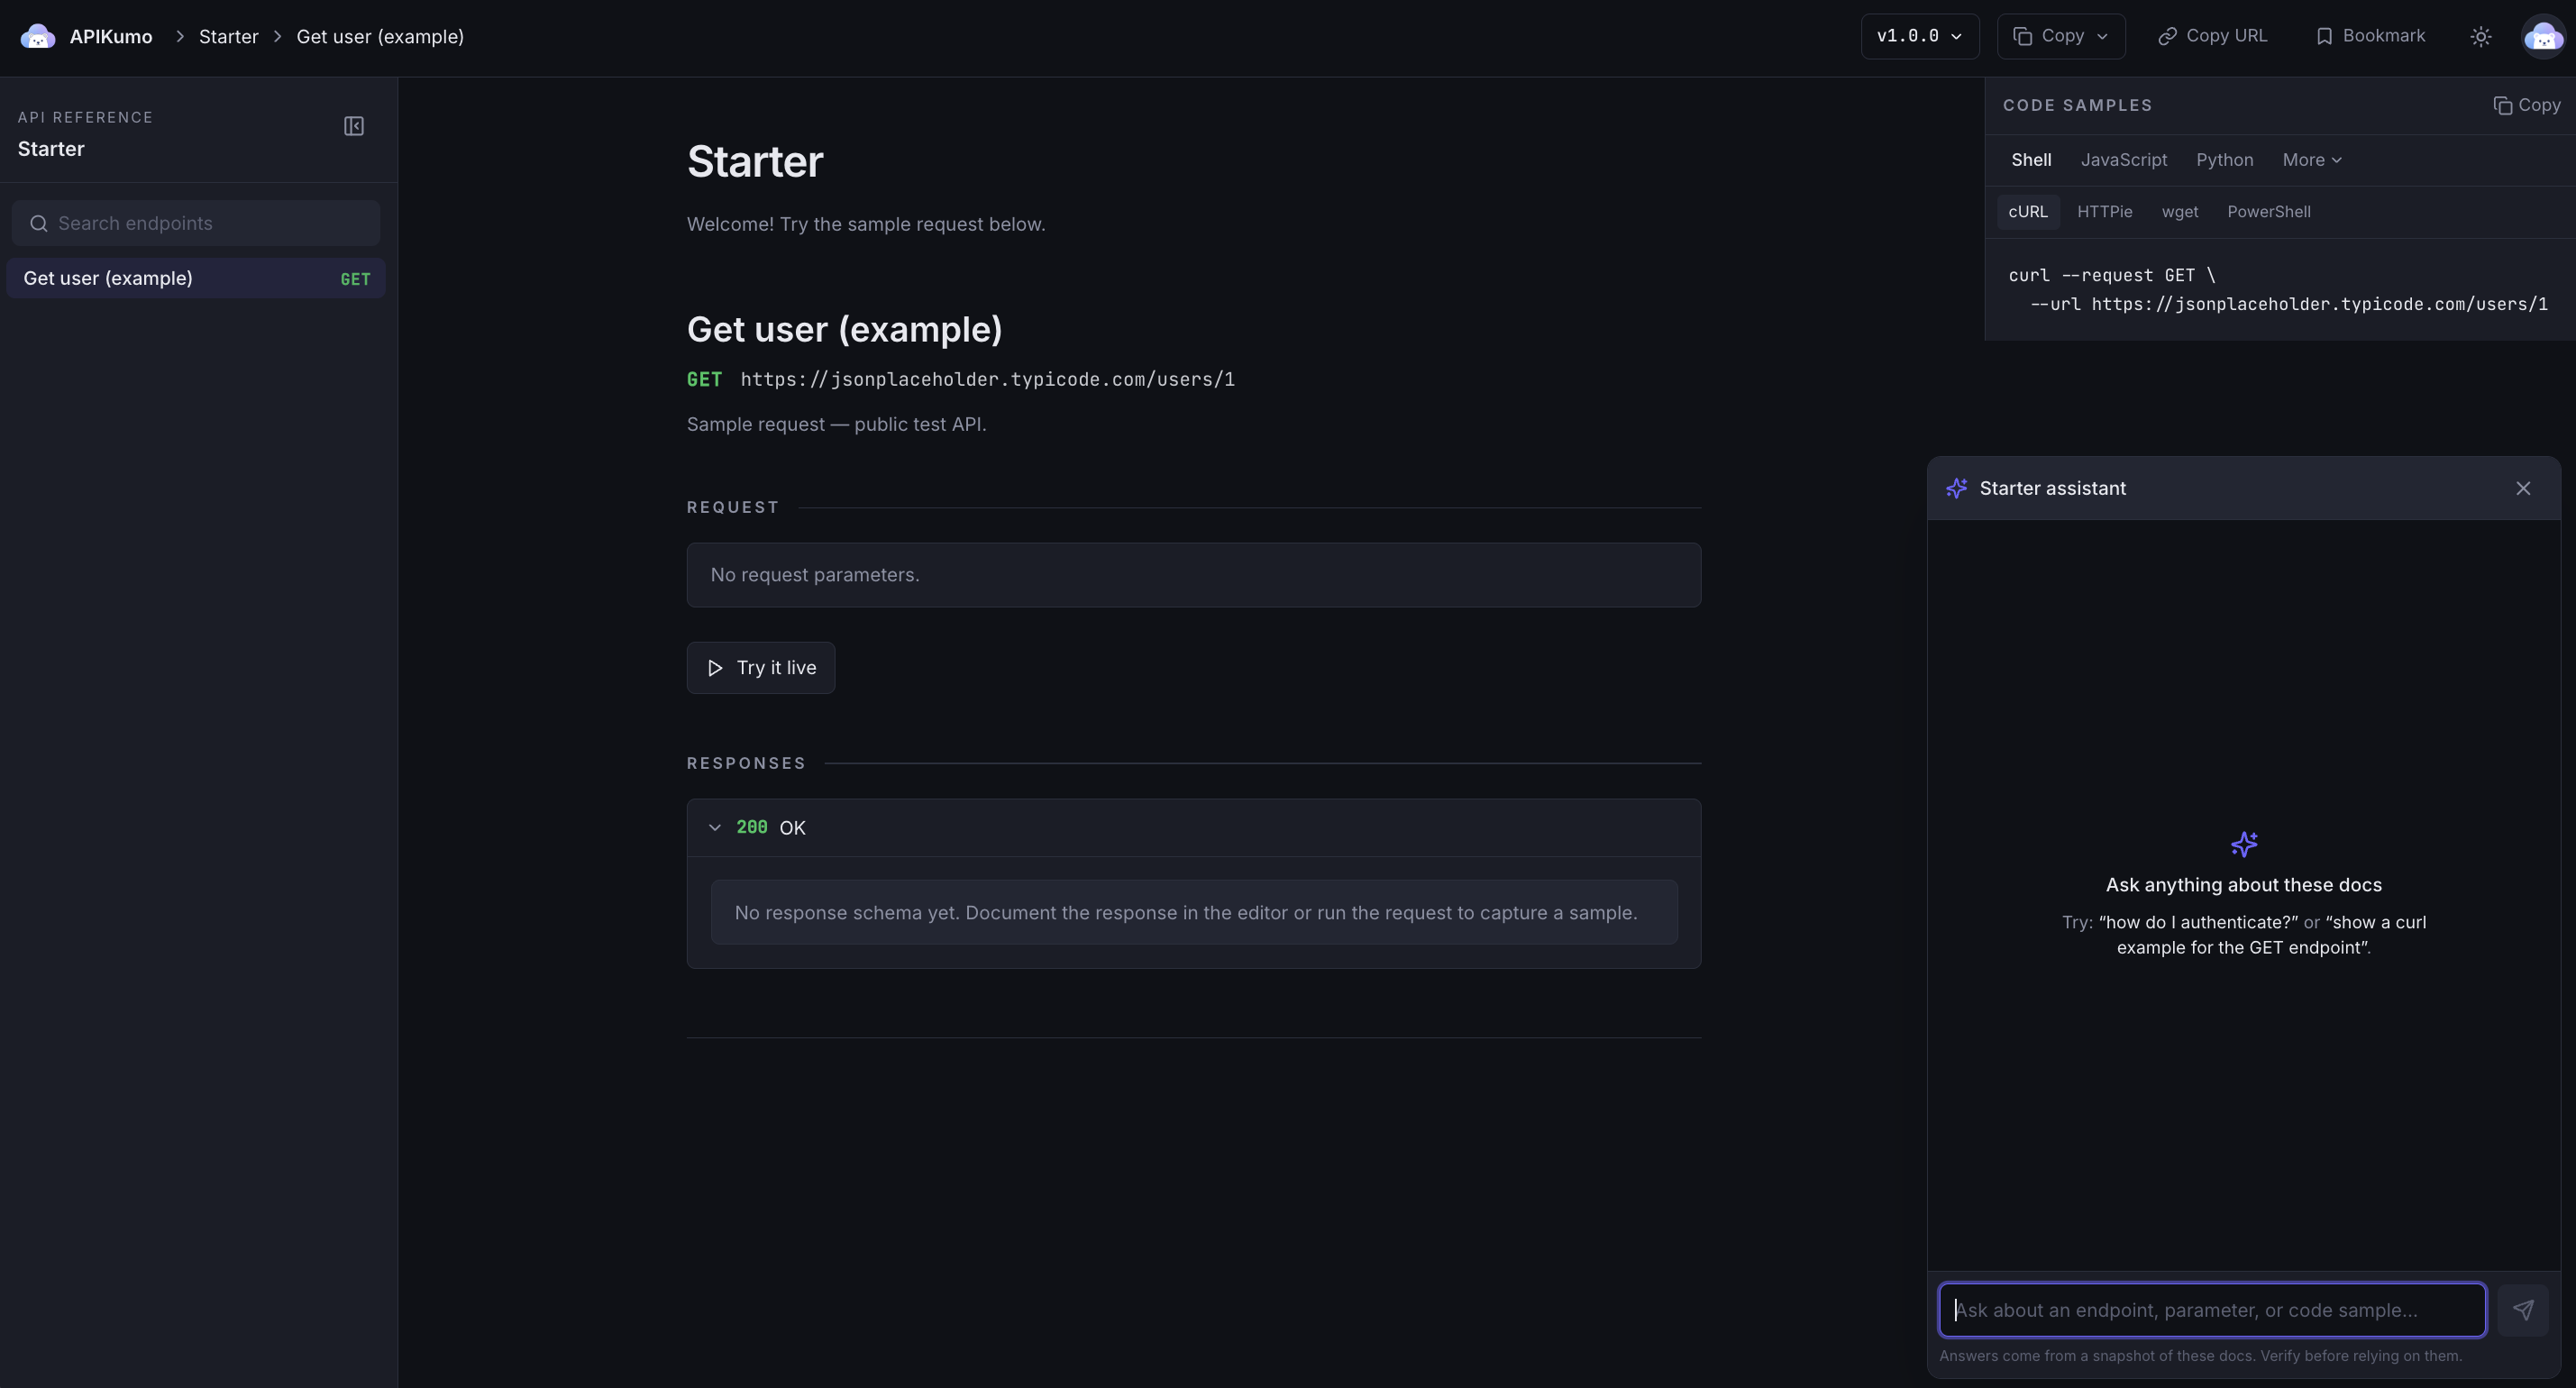Click the endpoint URL text
This screenshot has width=2576, height=1388.
988,379
